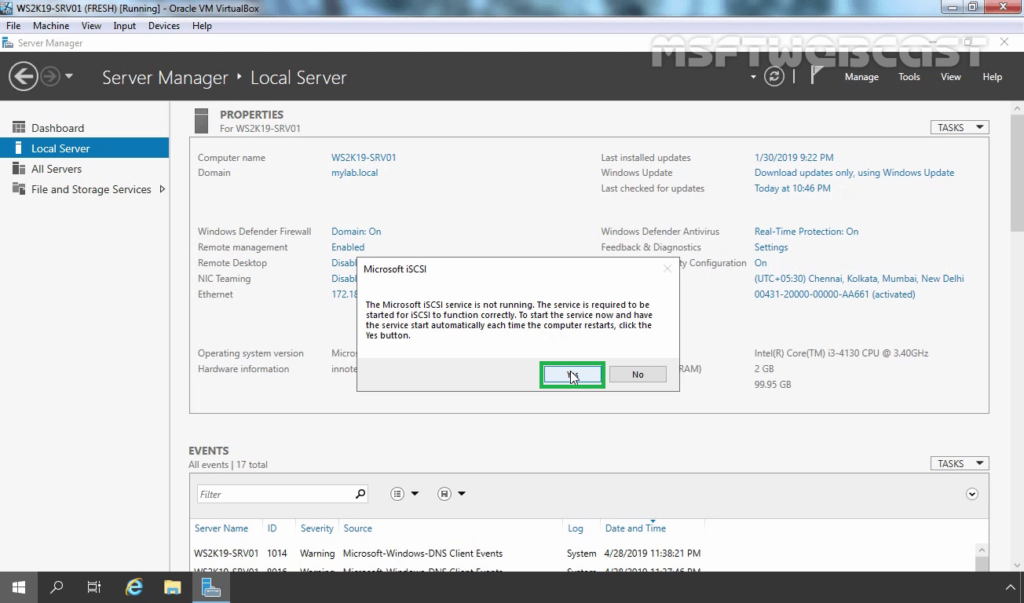This screenshot has height=603, width=1024.
Task: Open the VirtualBox Devices menu
Action: coord(164,25)
